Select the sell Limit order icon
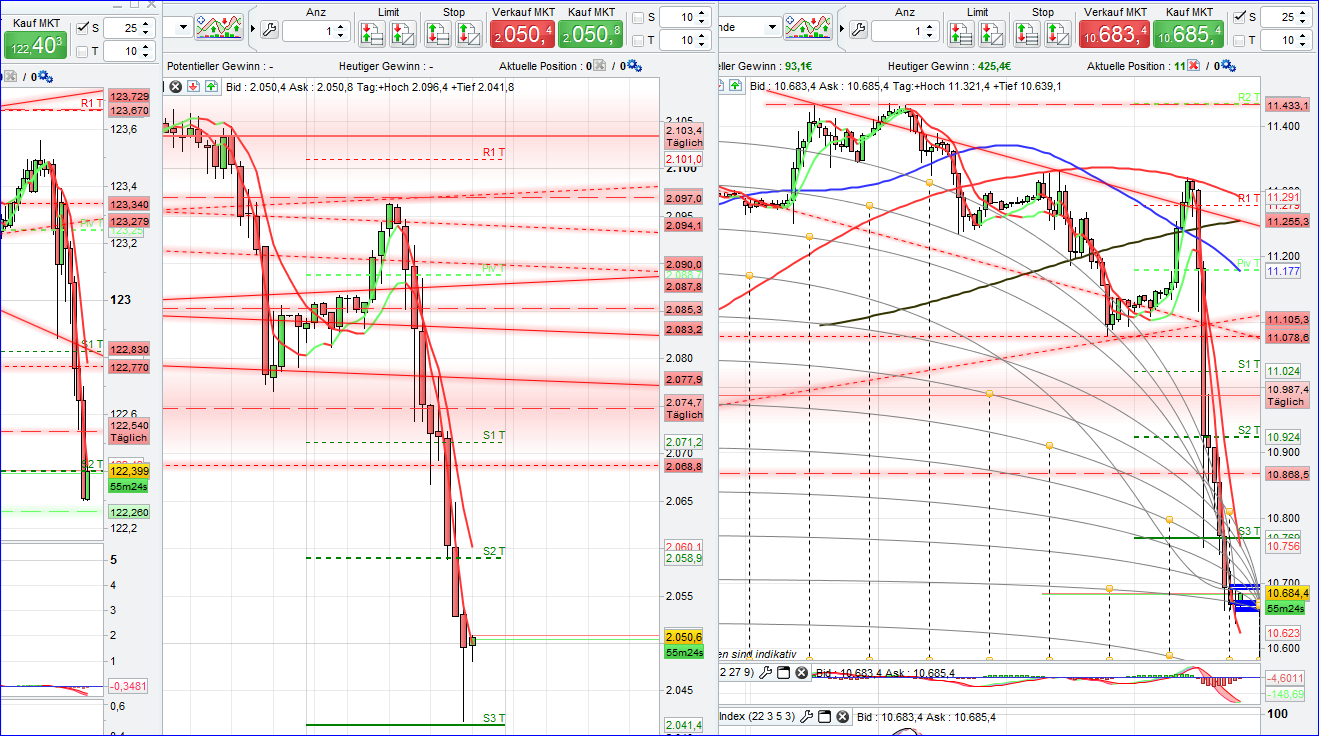The width and height of the screenshot is (1319, 736). pos(402,32)
